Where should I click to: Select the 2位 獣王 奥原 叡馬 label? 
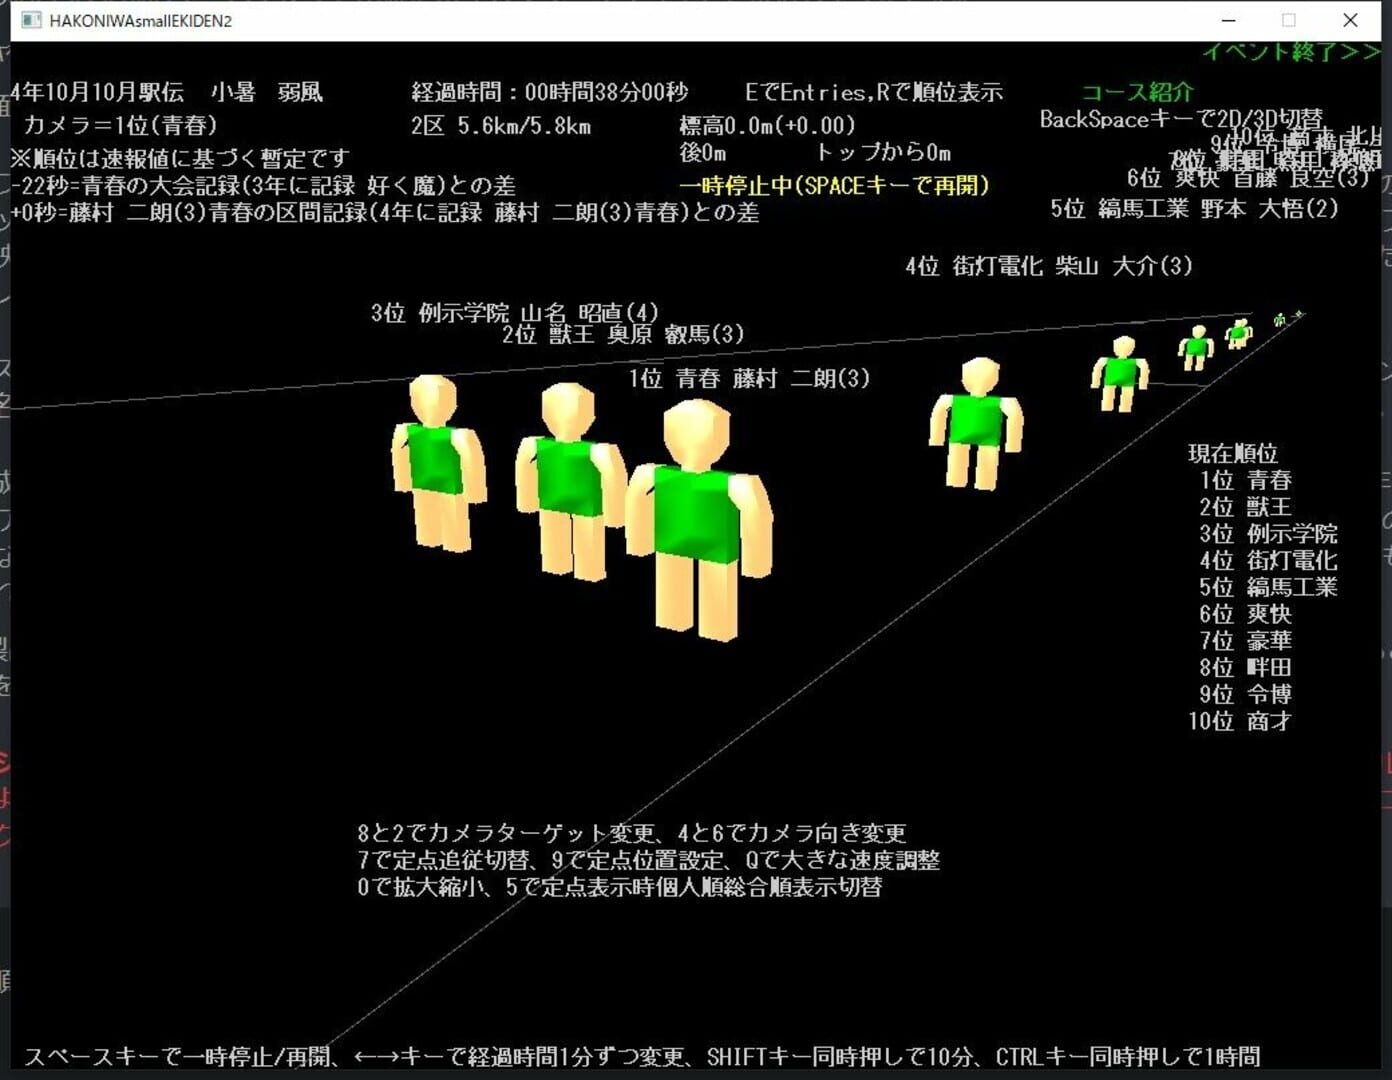(x=623, y=335)
